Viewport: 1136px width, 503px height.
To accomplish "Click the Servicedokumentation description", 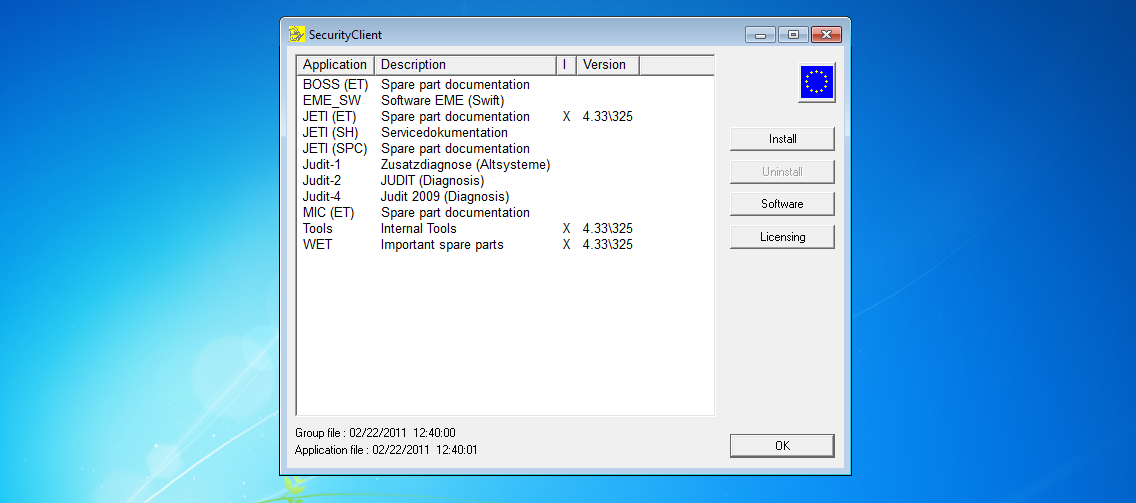I will pos(444,133).
